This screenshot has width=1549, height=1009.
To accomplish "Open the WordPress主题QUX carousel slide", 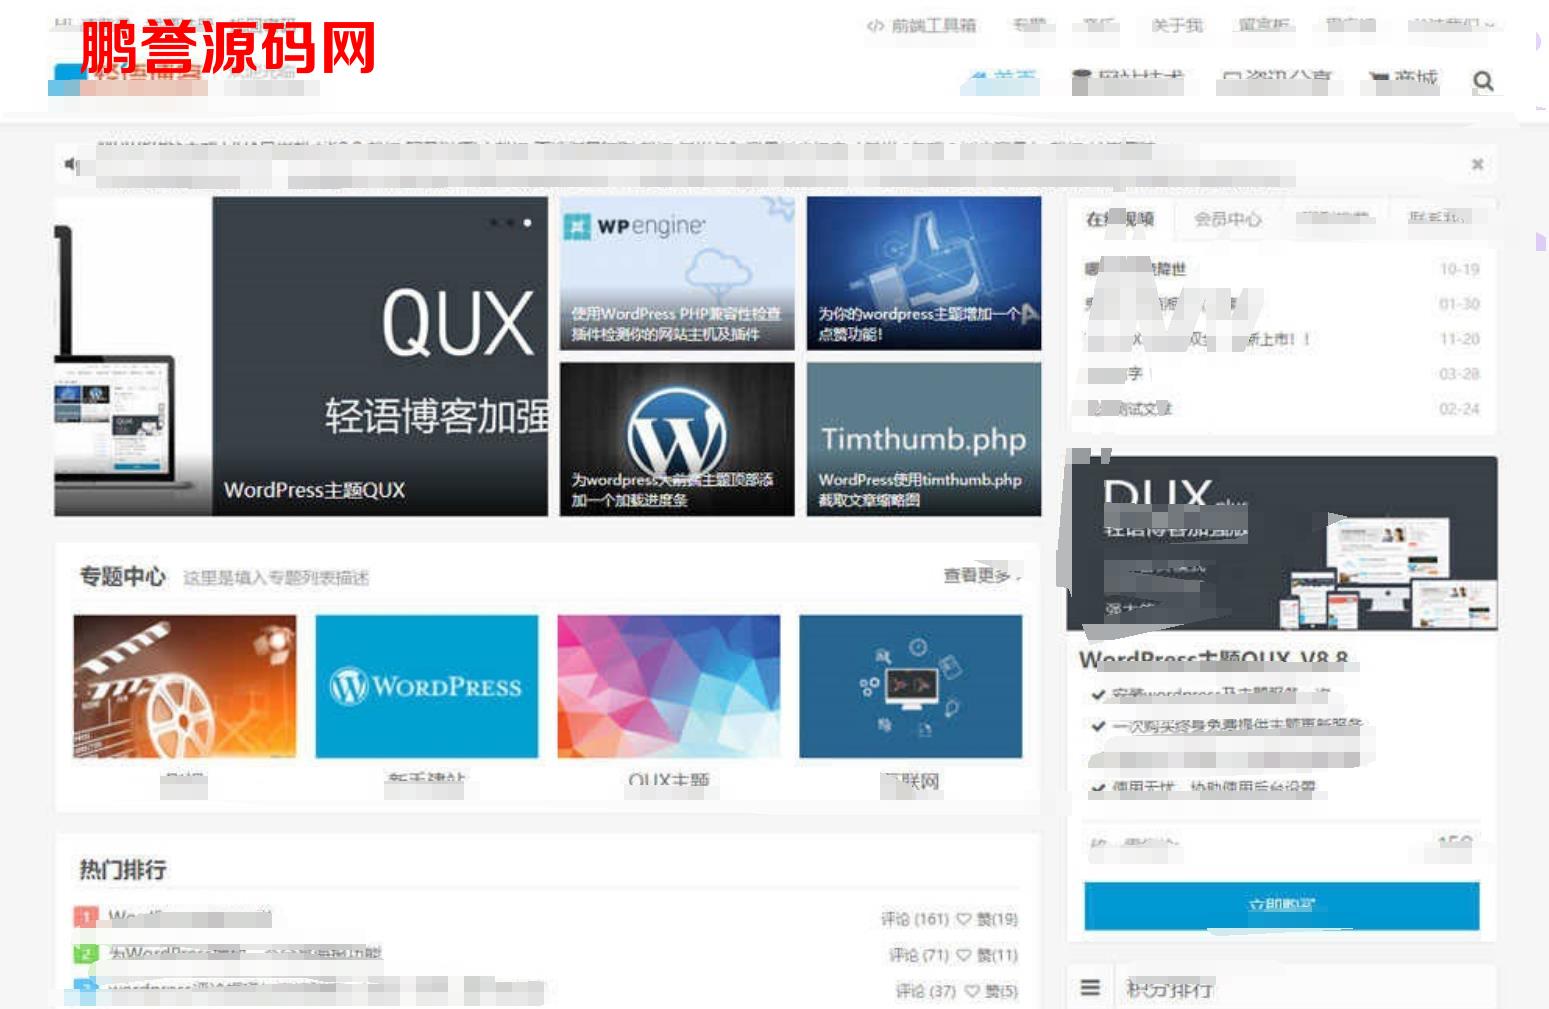I will [301, 356].
